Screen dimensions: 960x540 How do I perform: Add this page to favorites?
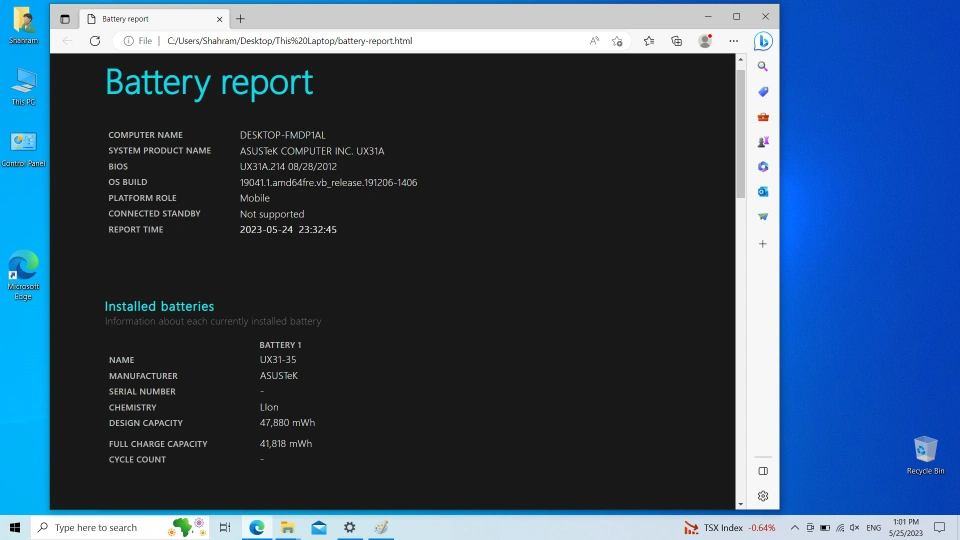[617, 41]
